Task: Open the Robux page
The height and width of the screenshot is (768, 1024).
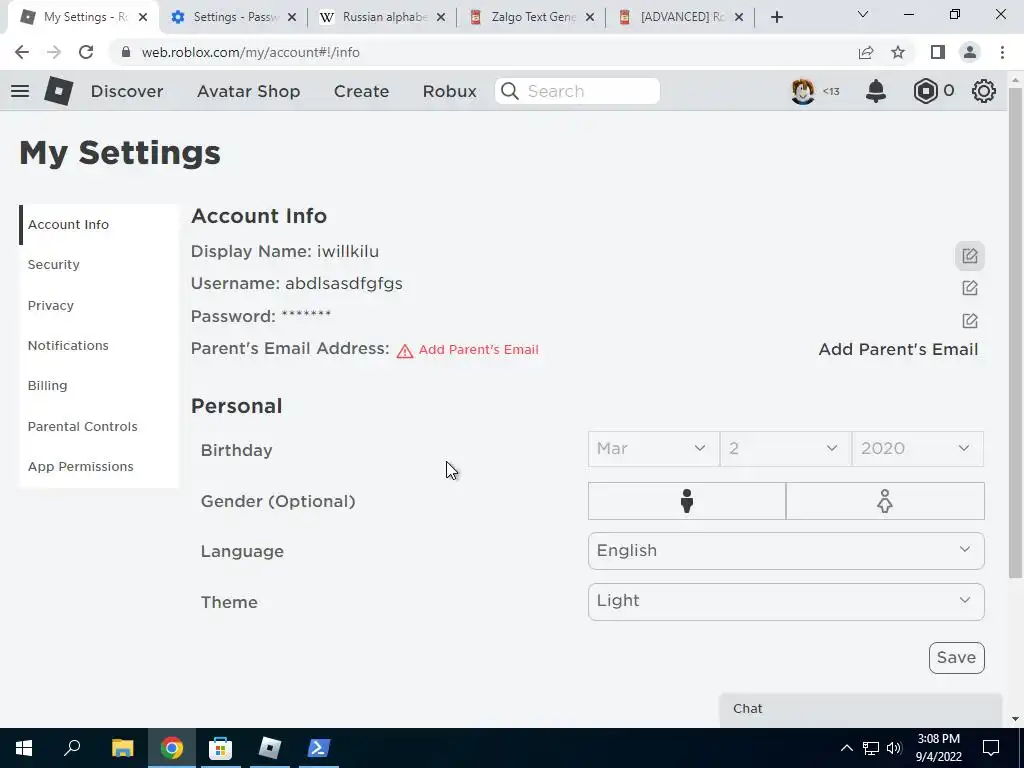Action: (450, 91)
